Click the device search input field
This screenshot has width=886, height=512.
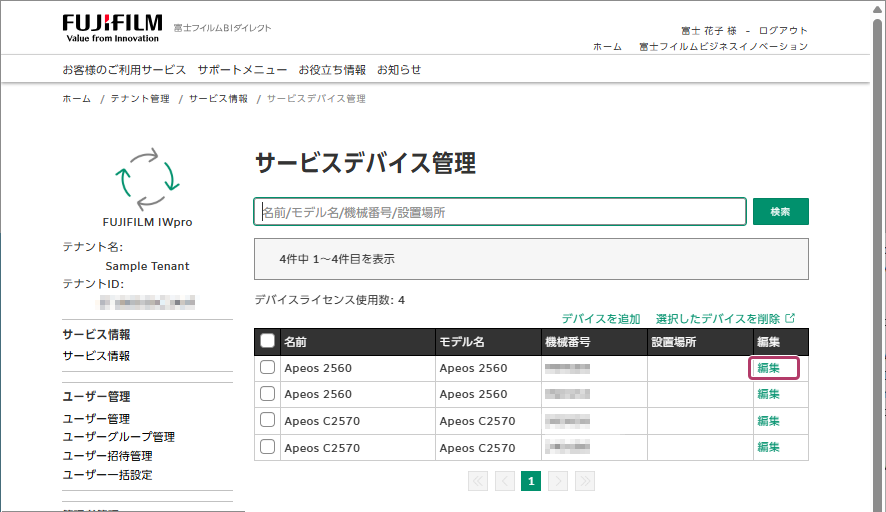point(499,212)
